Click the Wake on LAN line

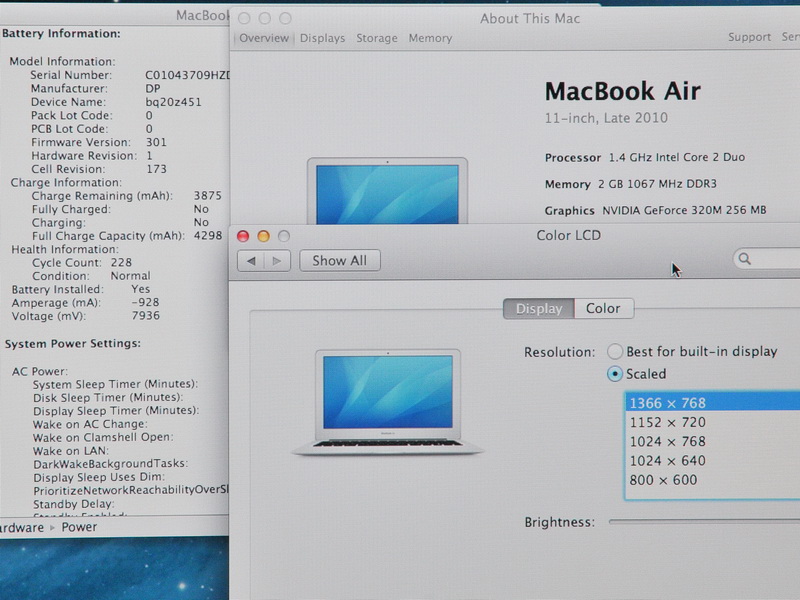click(71, 451)
